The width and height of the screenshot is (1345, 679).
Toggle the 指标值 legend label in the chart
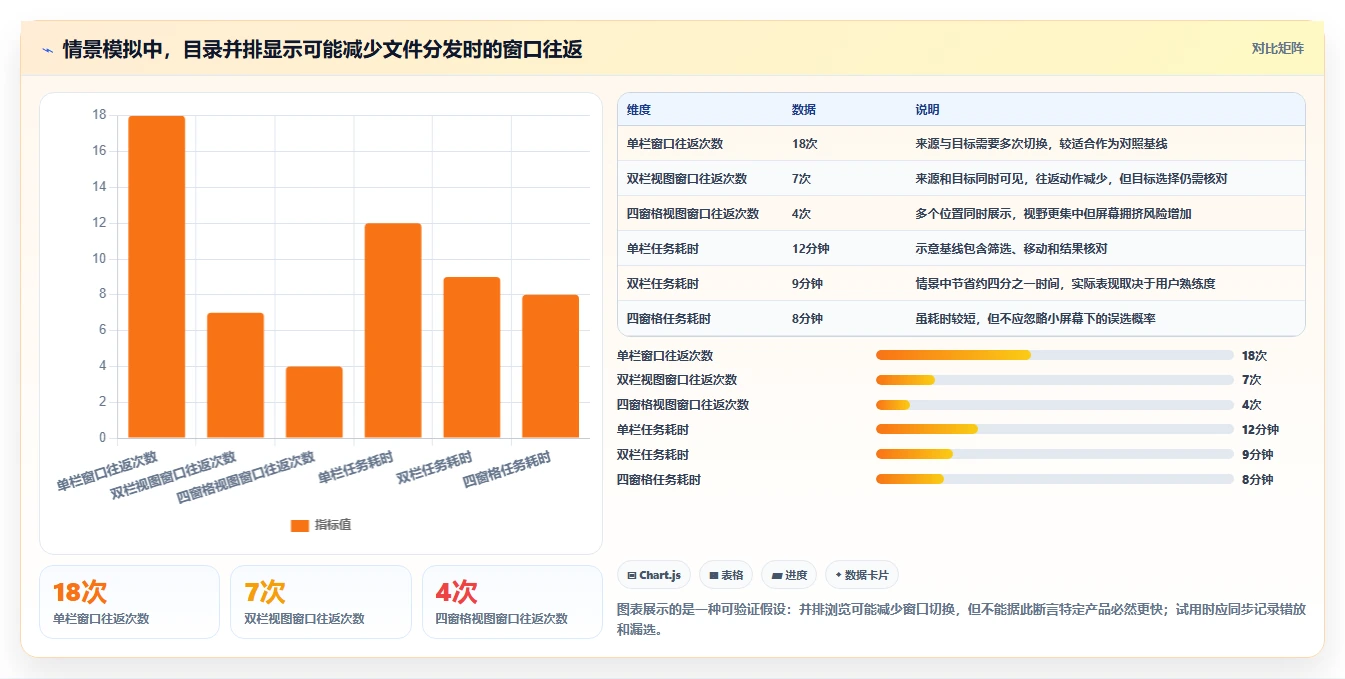coord(333,525)
